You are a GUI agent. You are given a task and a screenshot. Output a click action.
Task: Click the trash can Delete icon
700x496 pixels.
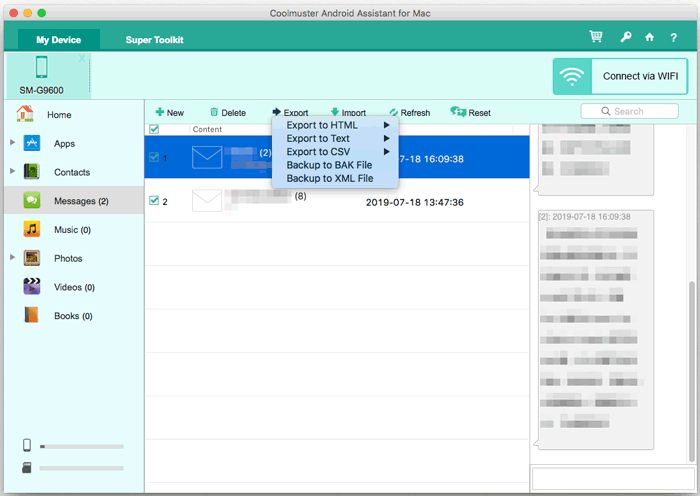pos(214,112)
